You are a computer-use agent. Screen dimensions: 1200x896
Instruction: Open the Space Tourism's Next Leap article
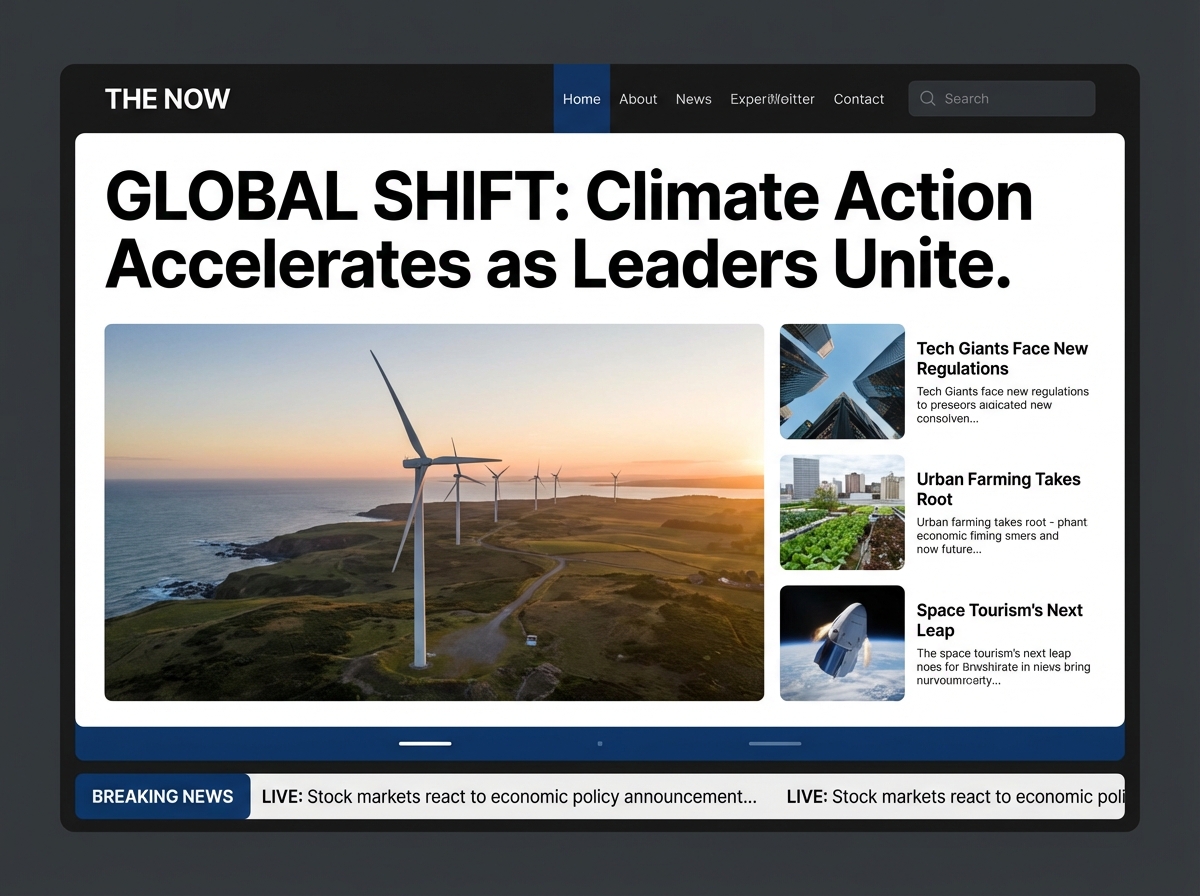point(998,620)
